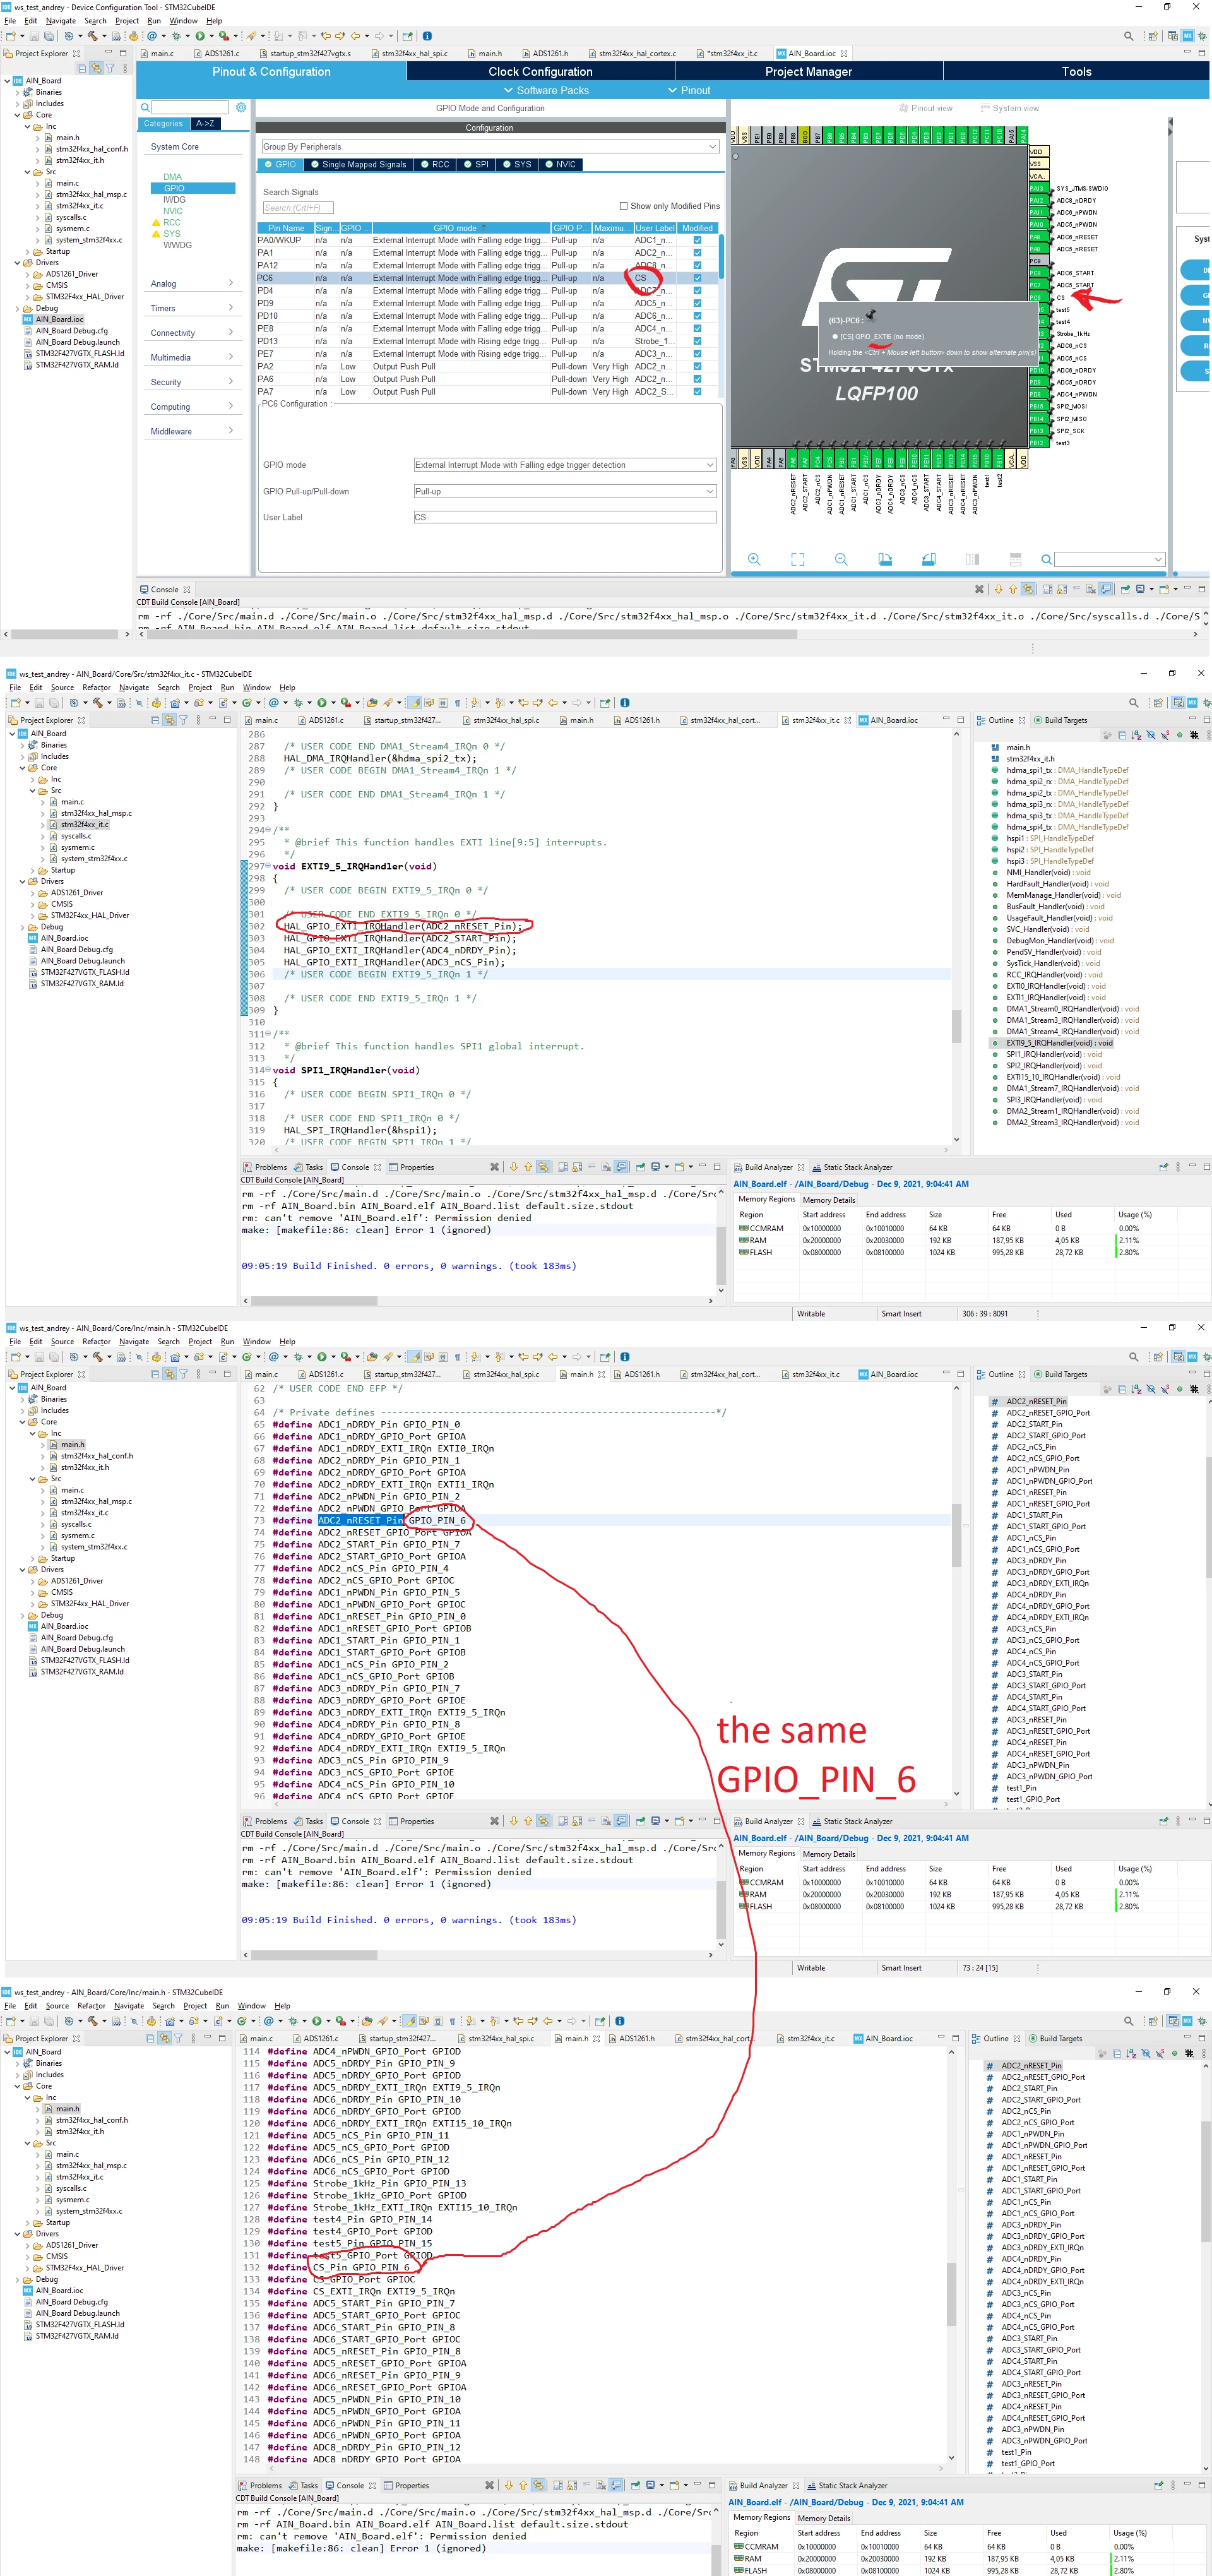1212x2576 pixels.
Task: Click the X icon in the Device Configuration Tool console toolbar
Action: tap(979, 589)
